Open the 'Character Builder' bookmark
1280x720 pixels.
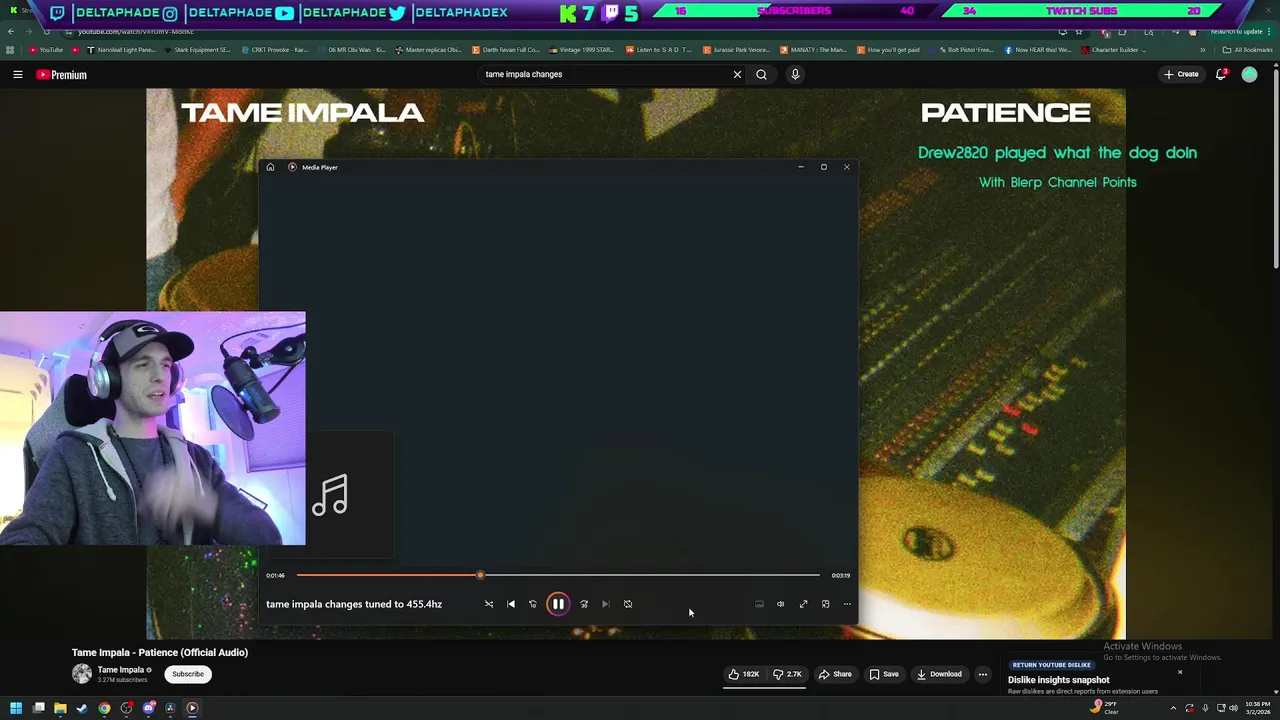click(x=1113, y=50)
